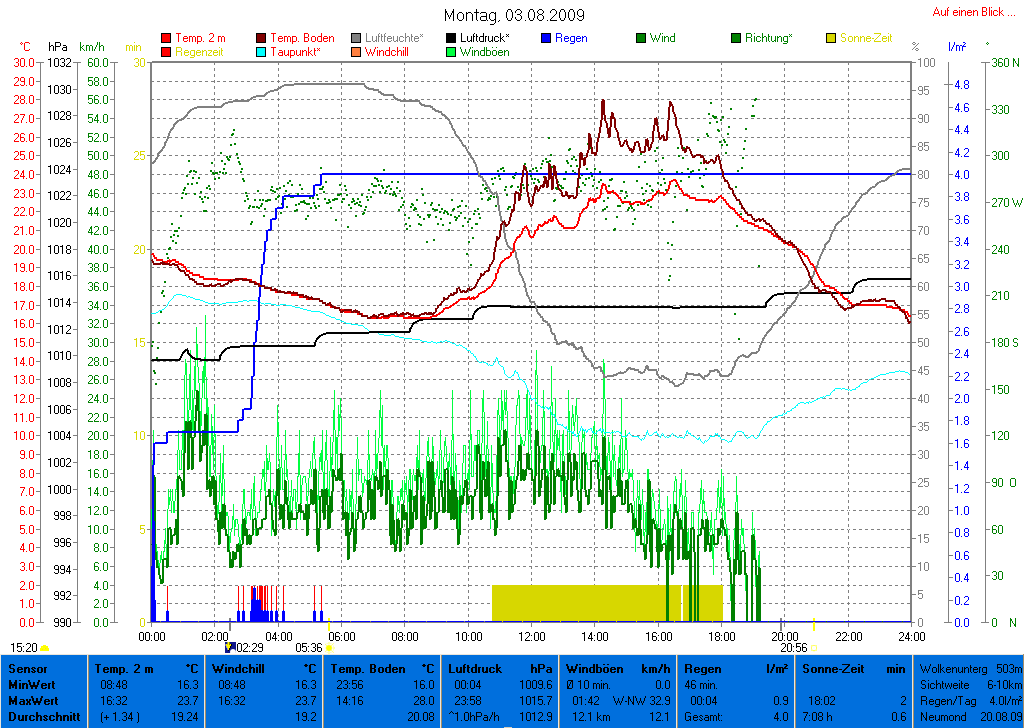
Task: Toggle the blue Regen legend box
Action: [x=545, y=39]
